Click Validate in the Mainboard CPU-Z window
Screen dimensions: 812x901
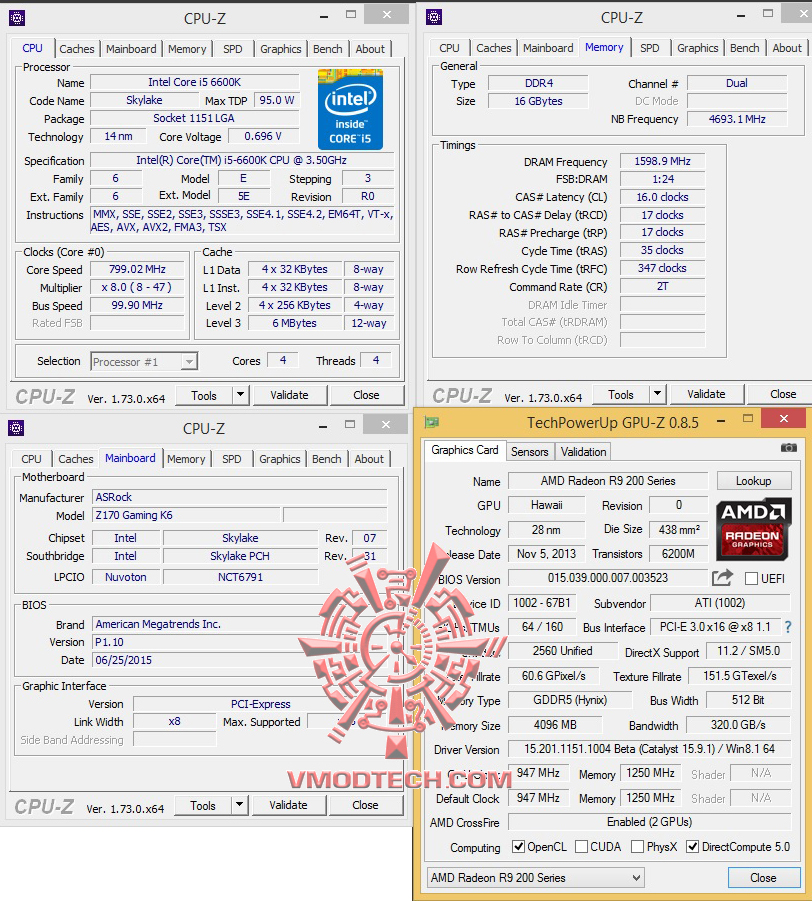tap(288, 805)
